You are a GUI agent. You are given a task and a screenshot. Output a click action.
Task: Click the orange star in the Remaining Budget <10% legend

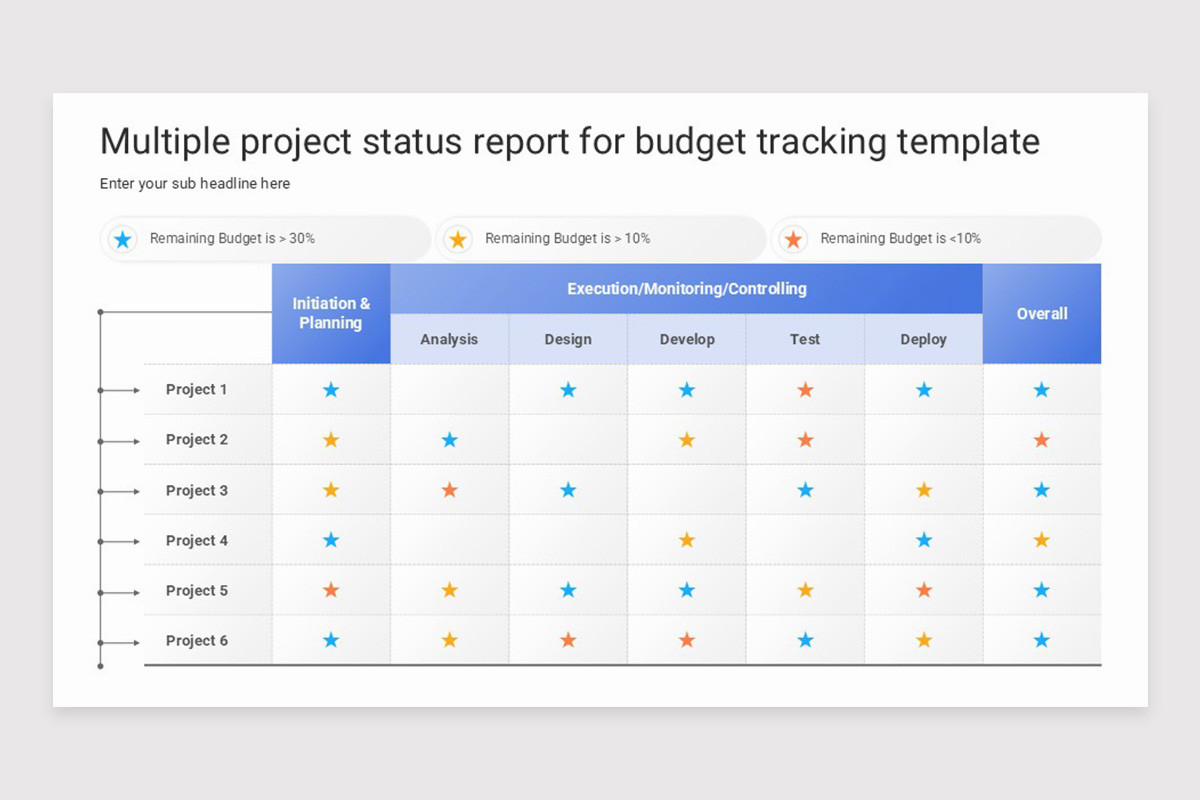click(794, 239)
